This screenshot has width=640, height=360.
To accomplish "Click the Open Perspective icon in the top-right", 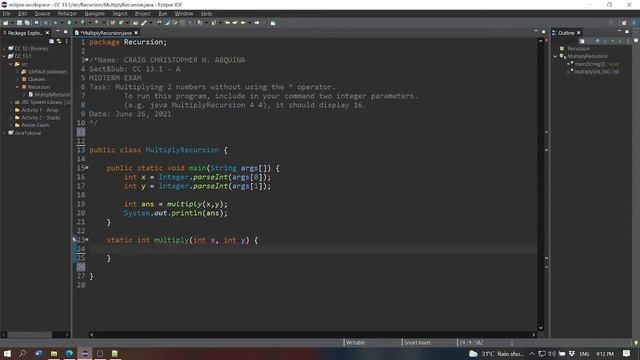I will (624, 23).
